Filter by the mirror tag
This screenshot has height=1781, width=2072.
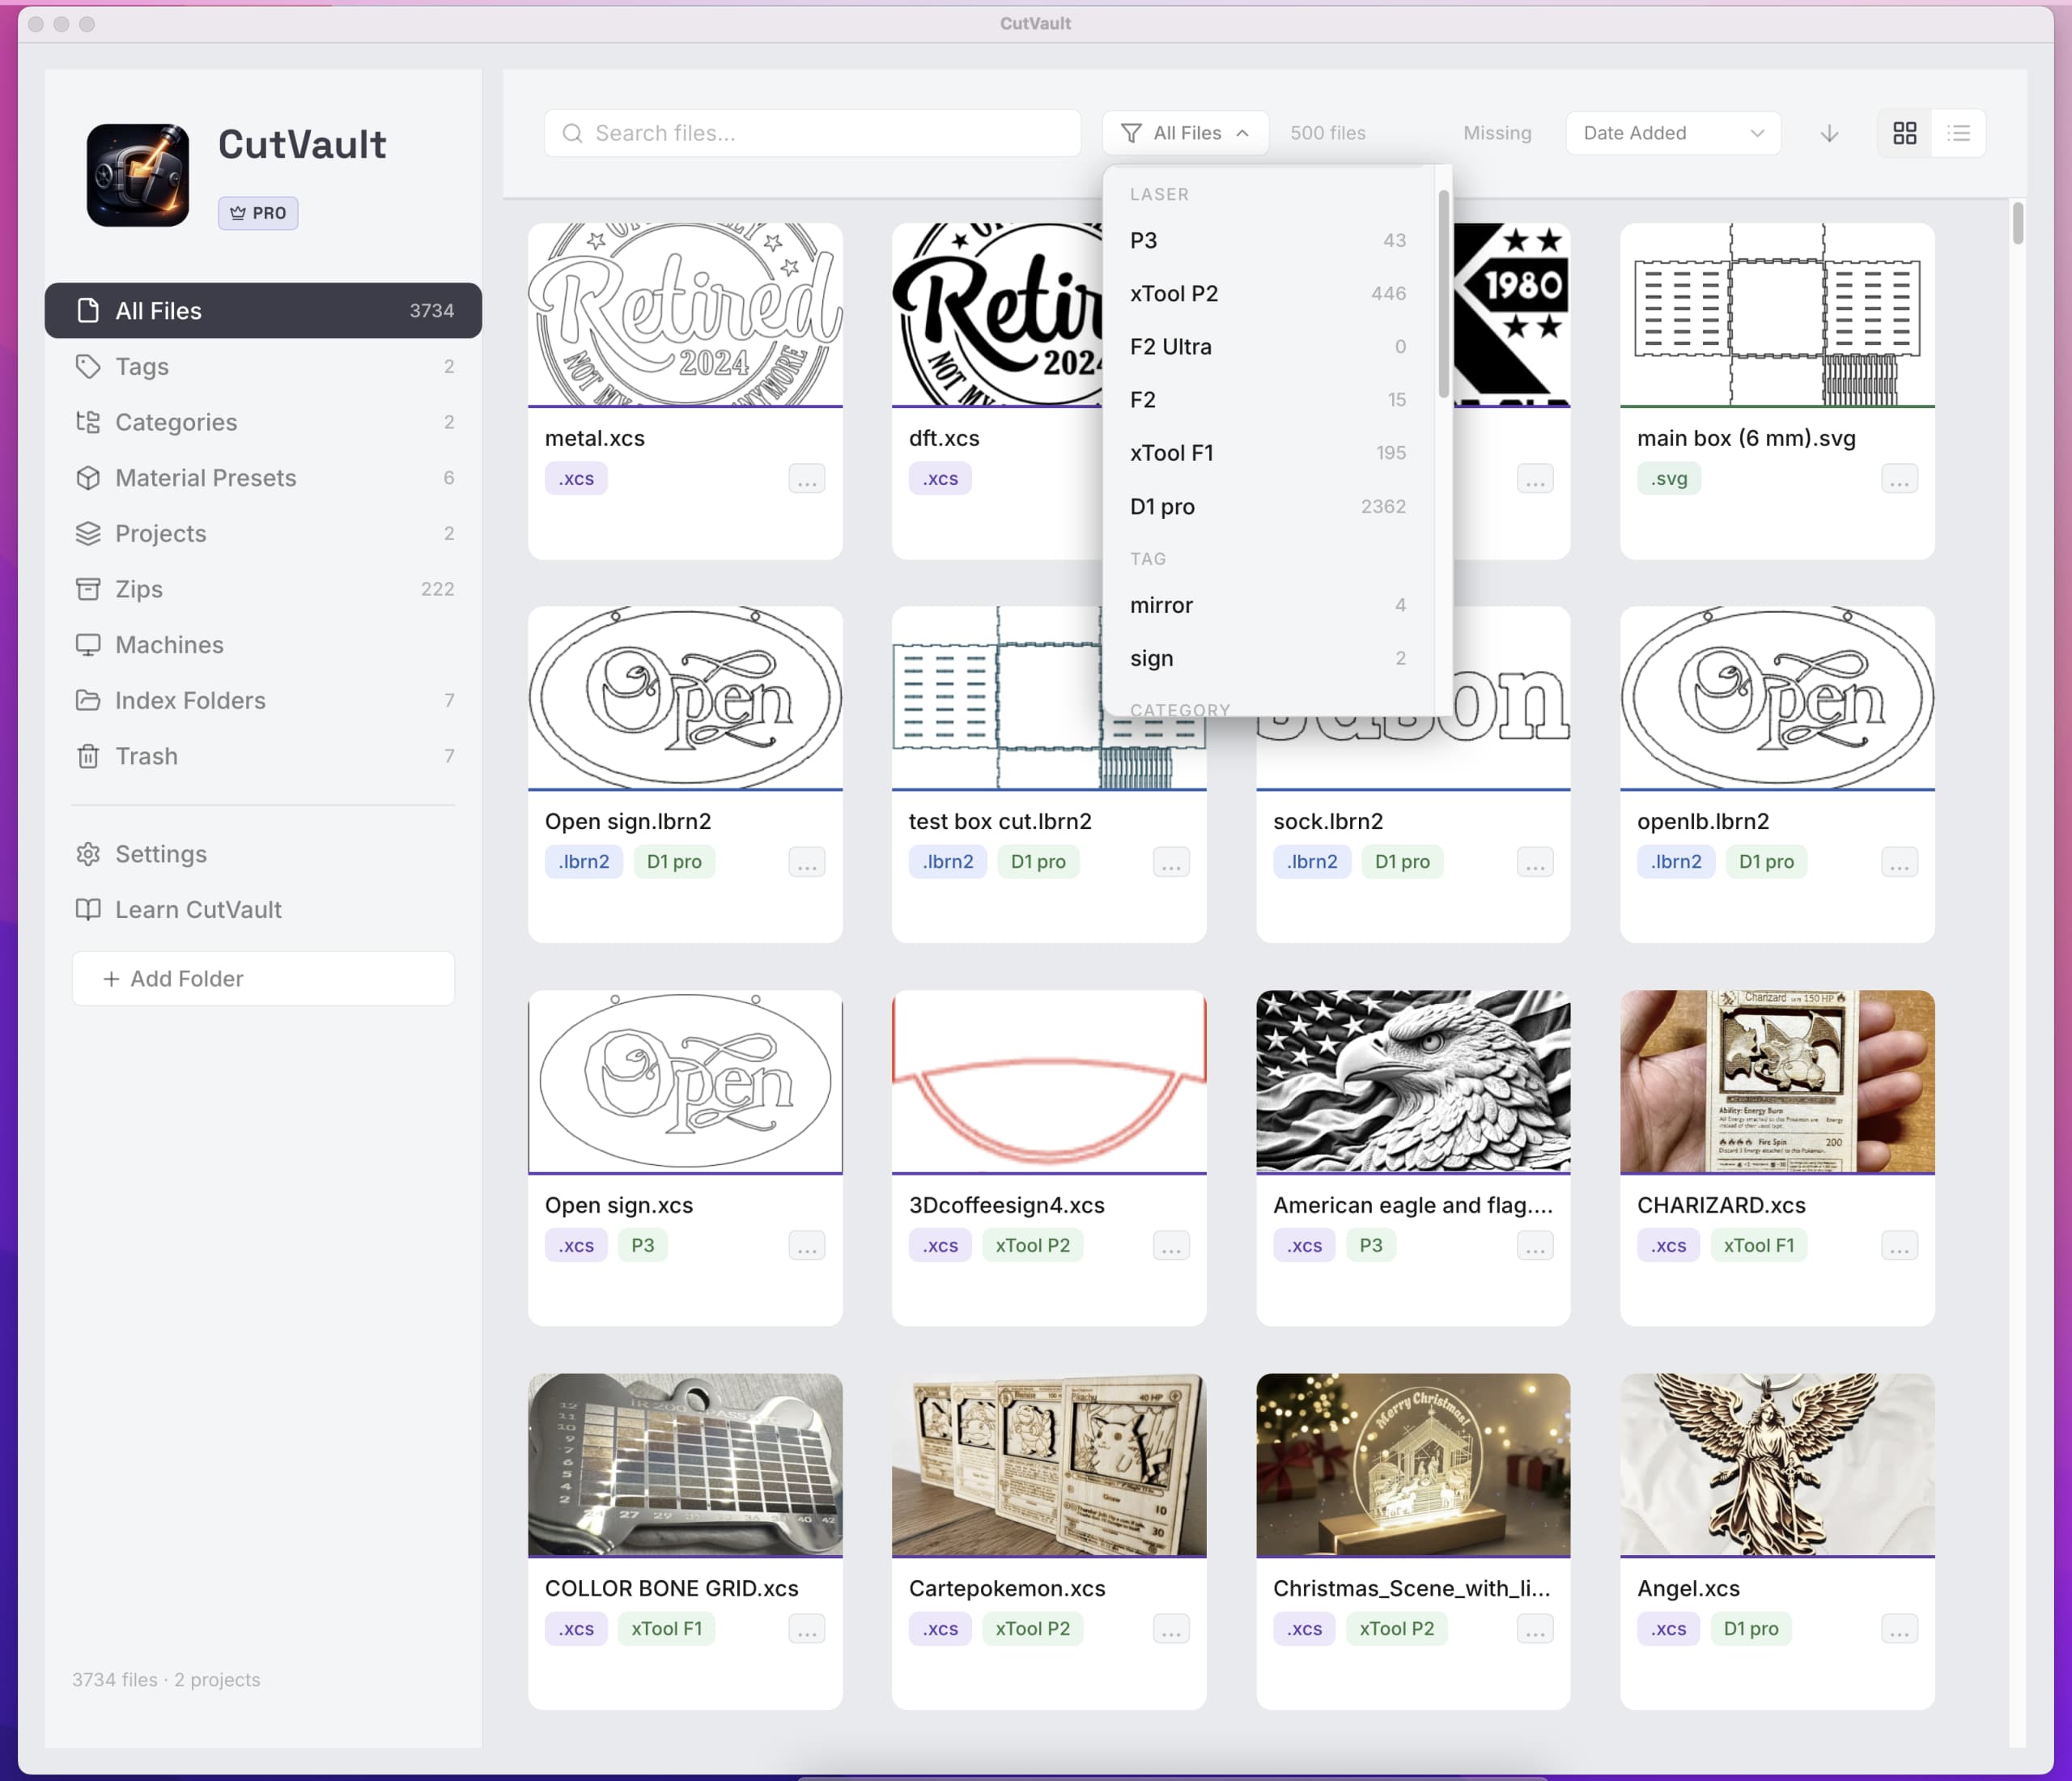click(1268, 605)
